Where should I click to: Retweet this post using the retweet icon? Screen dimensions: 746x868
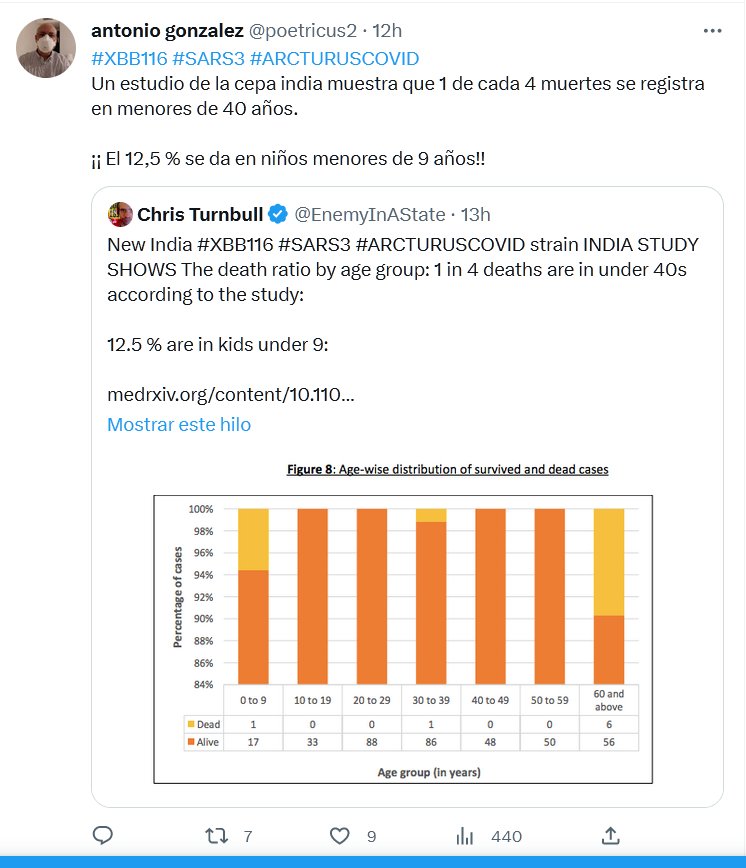215,836
